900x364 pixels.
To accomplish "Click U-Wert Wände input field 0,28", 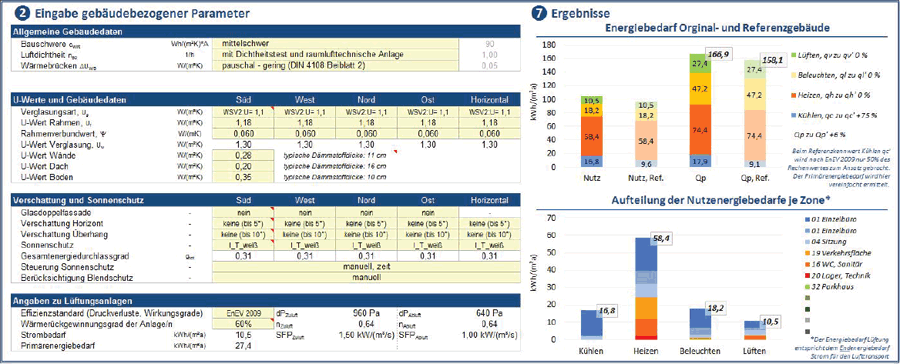I will (243, 156).
